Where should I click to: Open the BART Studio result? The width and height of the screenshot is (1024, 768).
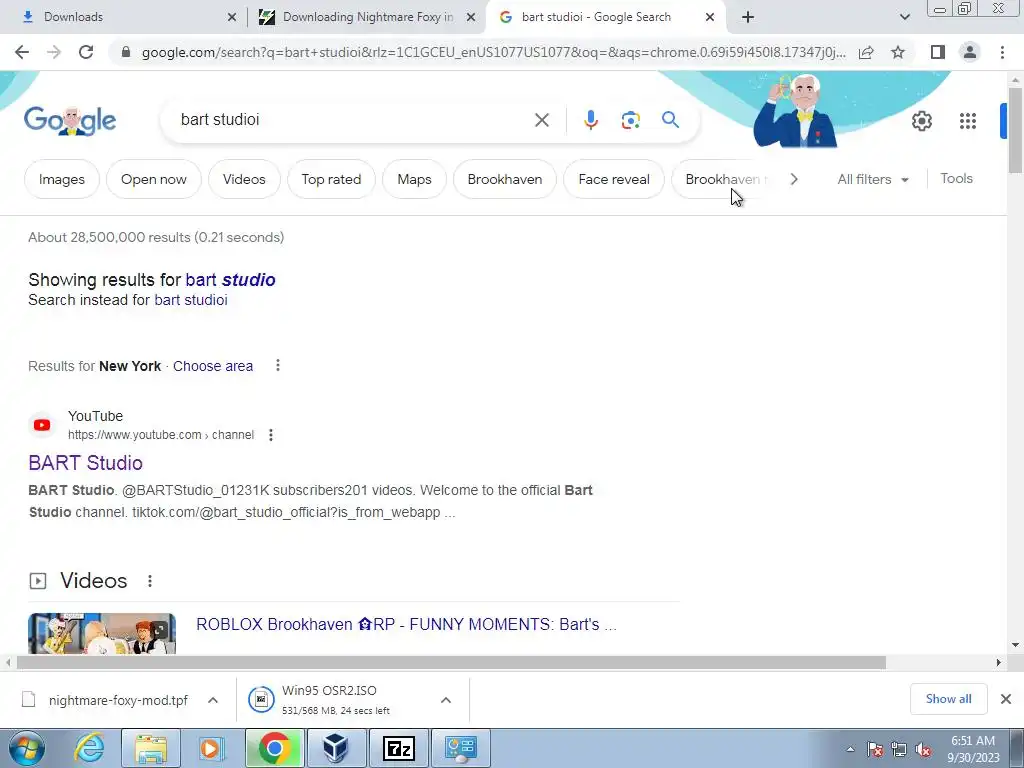coord(86,462)
